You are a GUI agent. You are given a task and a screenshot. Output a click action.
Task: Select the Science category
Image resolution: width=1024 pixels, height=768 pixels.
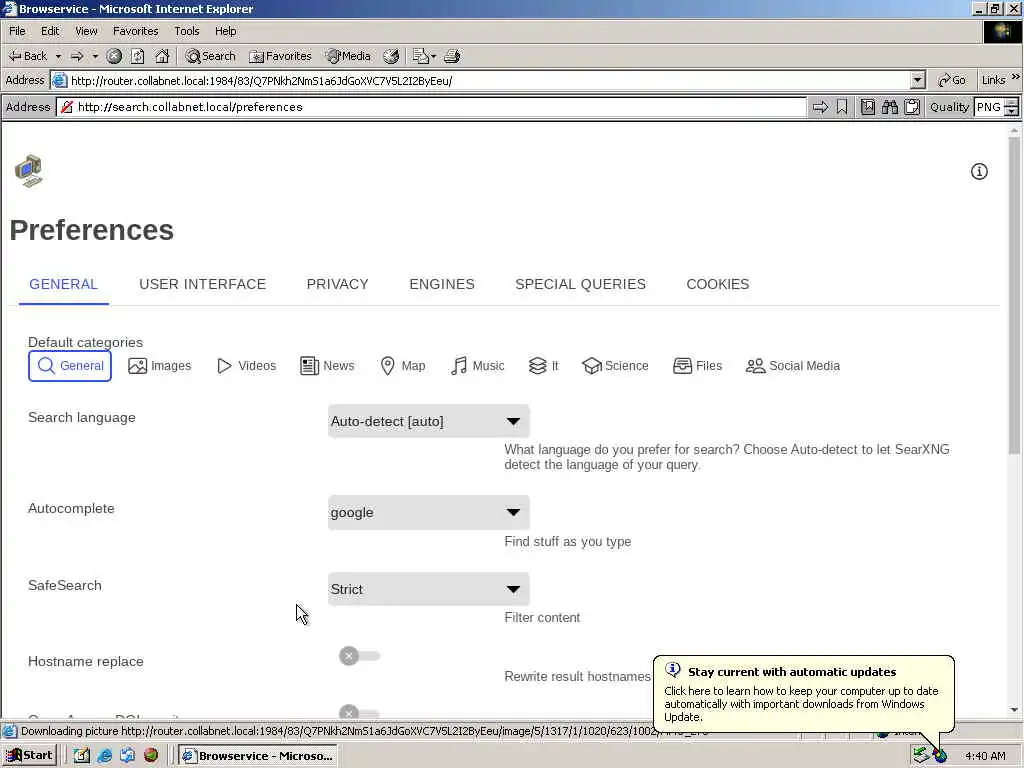click(615, 366)
